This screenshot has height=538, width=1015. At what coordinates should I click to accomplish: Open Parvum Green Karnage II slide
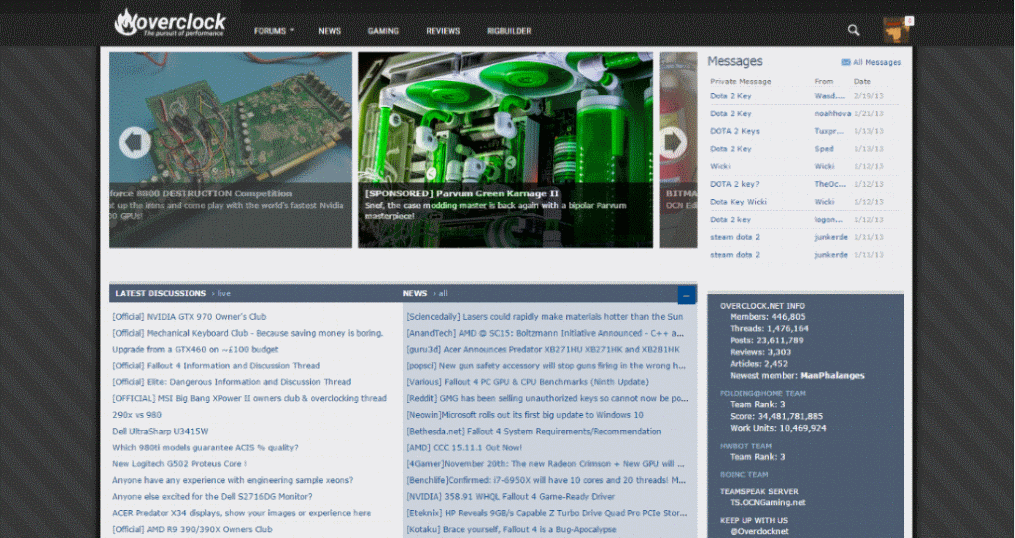click(x=506, y=150)
